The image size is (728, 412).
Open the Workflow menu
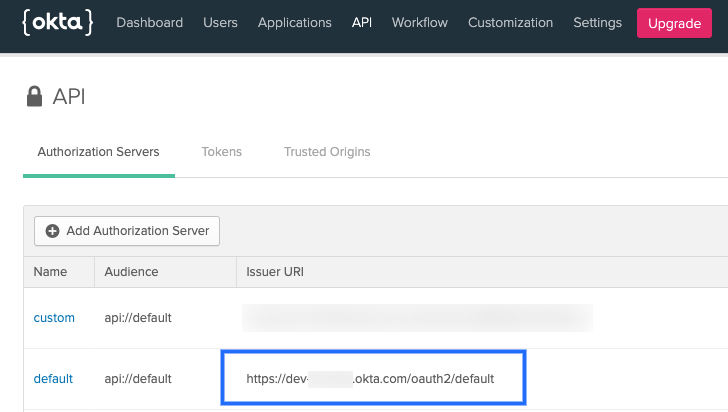pos(420,22)
